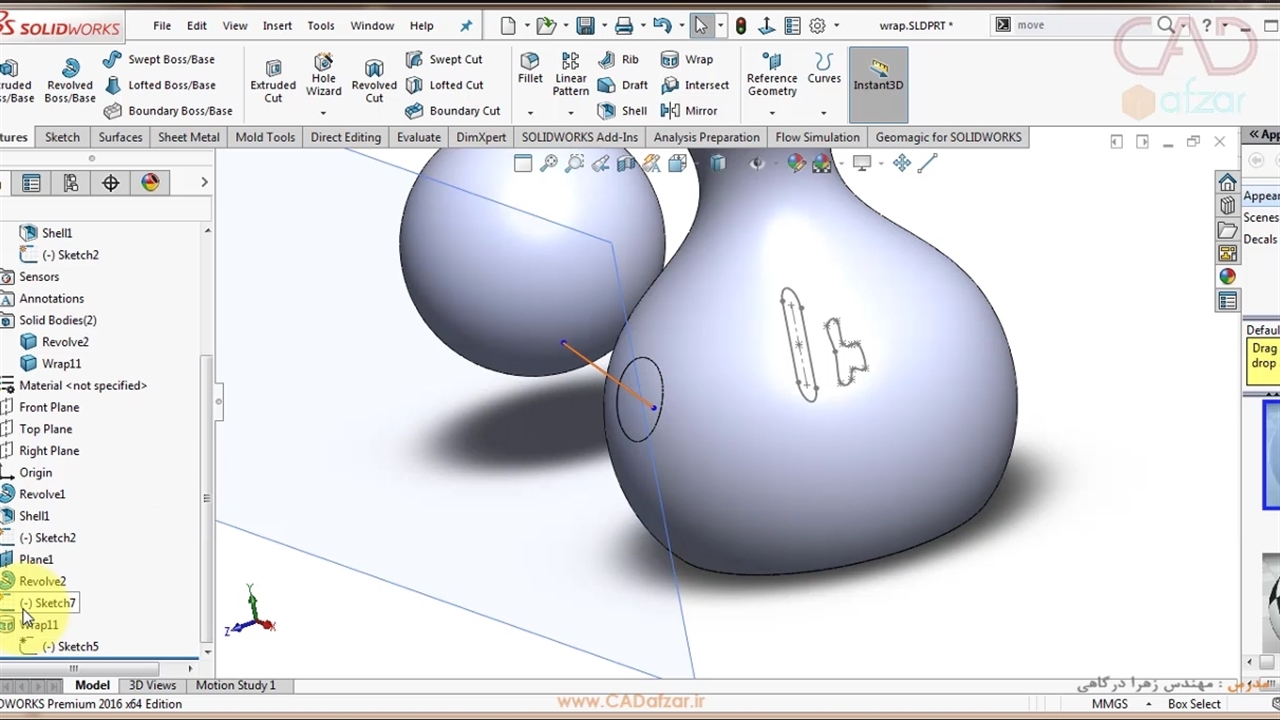The image size is (1280, 720).
Task: Switch to the Surfaces tab
Action: (x=120, y=137)
